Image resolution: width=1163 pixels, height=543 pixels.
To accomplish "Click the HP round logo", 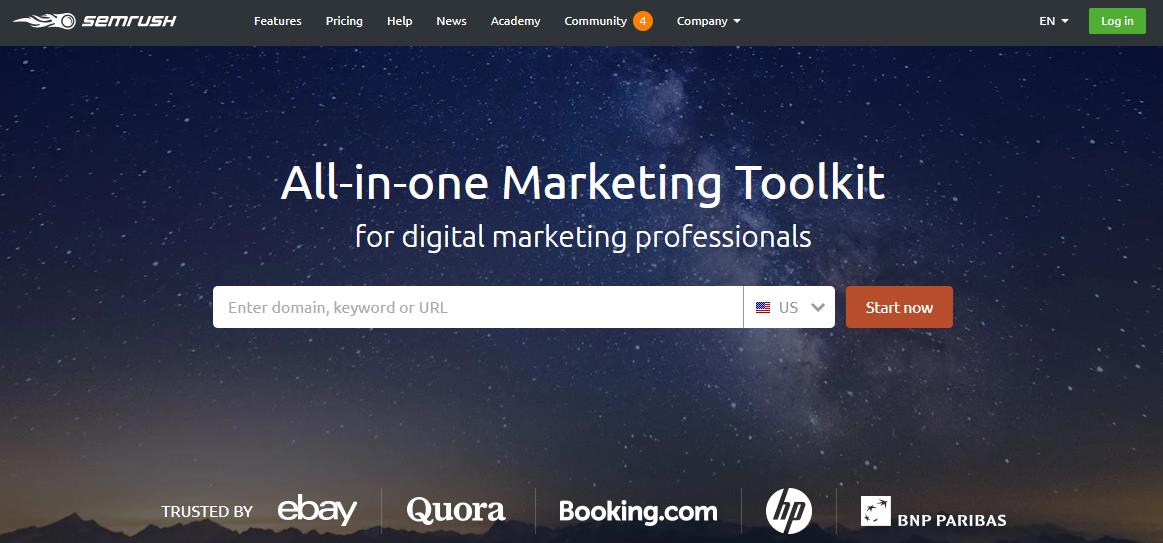I will click(788, 510).
